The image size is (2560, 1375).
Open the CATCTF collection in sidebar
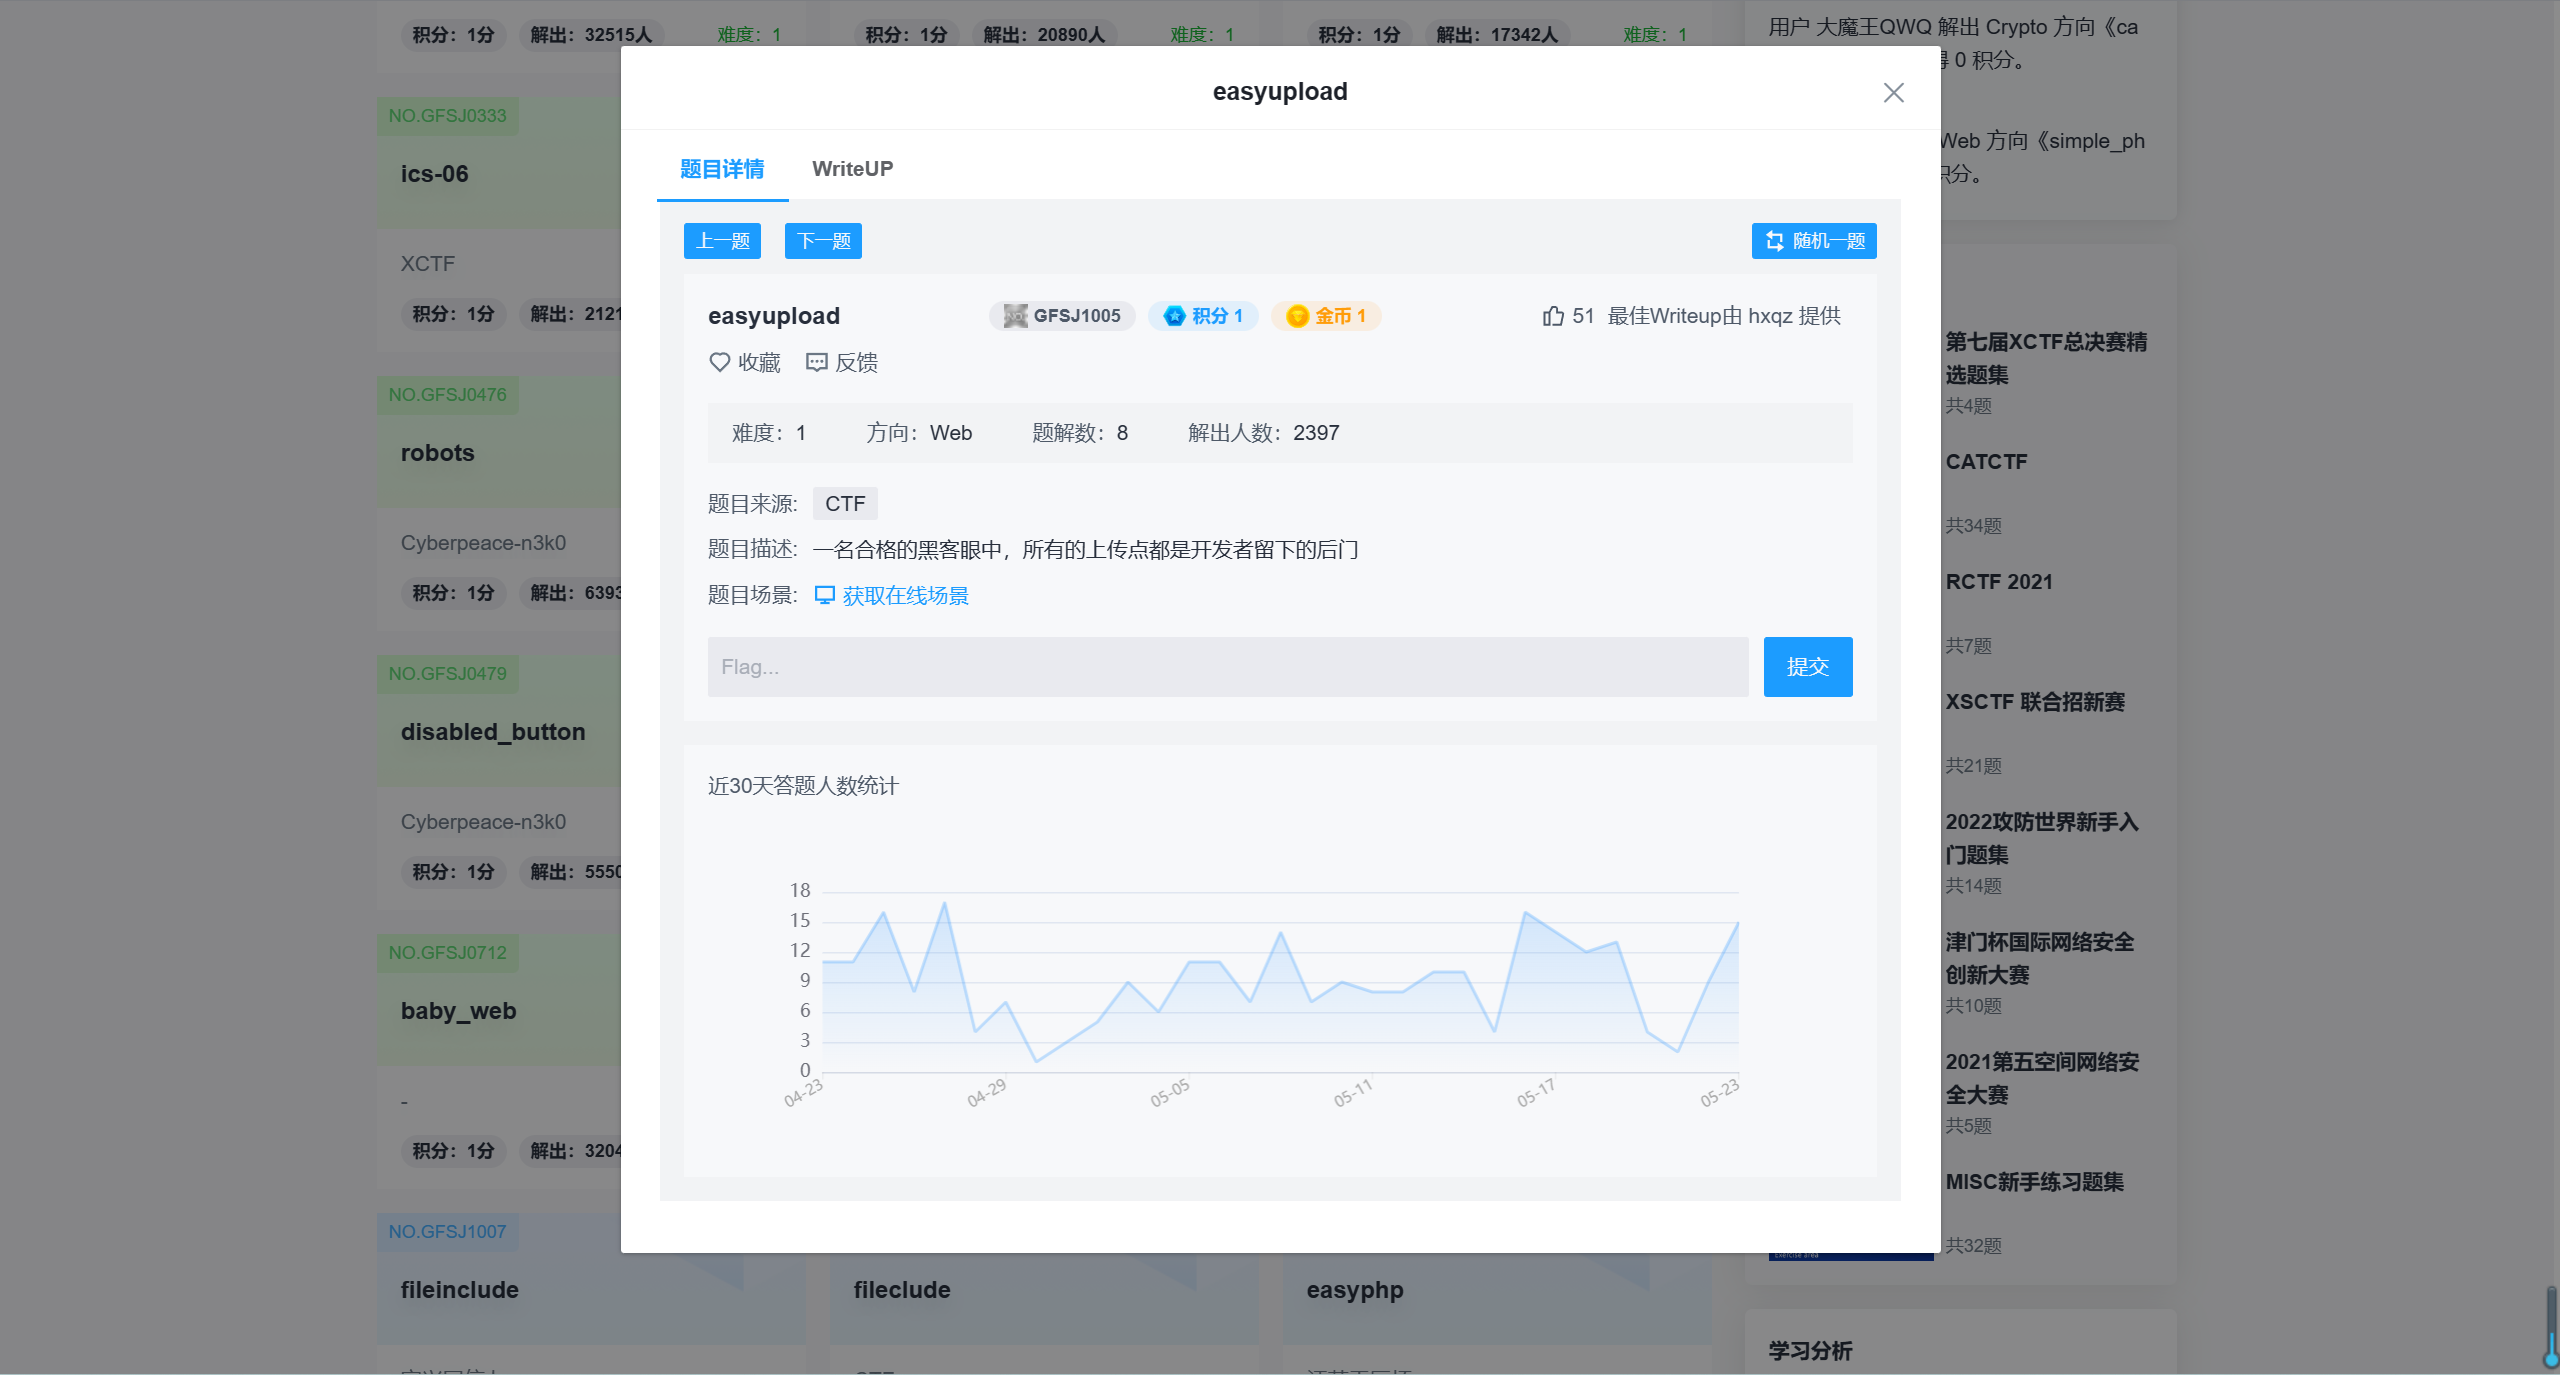point(1986,461)
